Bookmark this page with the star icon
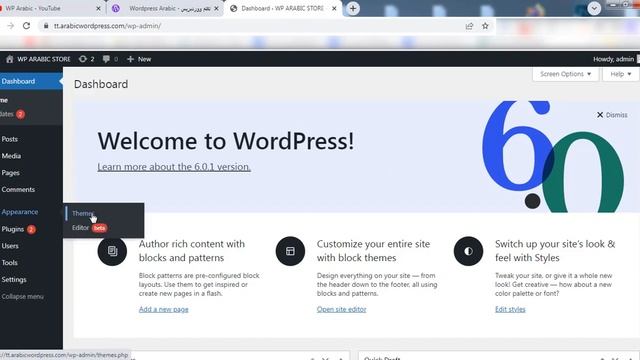Viewport: 640px width, 360px height. 485,26
